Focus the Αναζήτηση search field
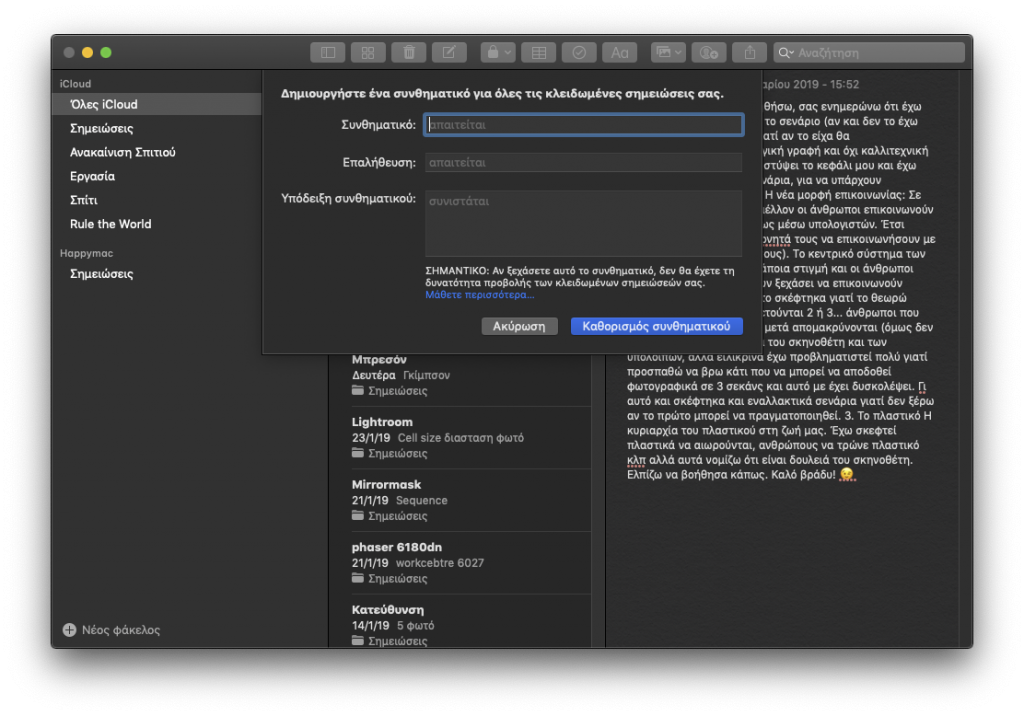 (x=869, y=52)
